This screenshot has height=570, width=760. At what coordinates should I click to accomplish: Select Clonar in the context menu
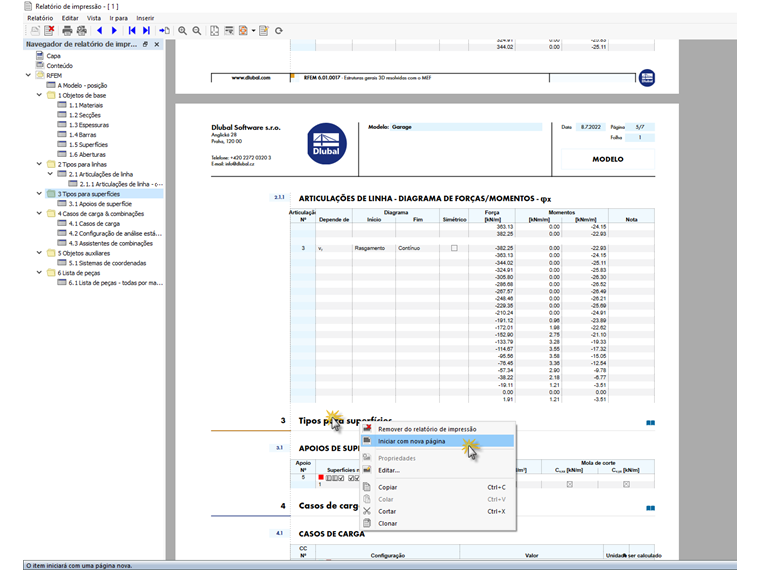click(438, 523)
